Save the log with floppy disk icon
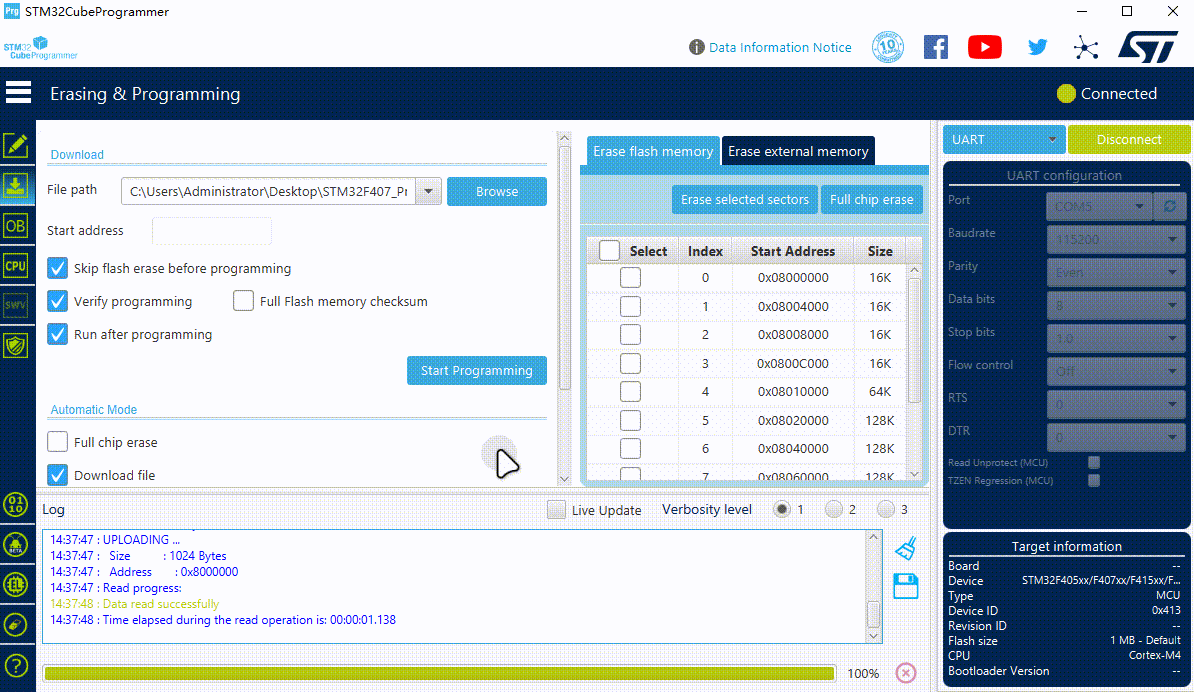 [x=906, y=586]
